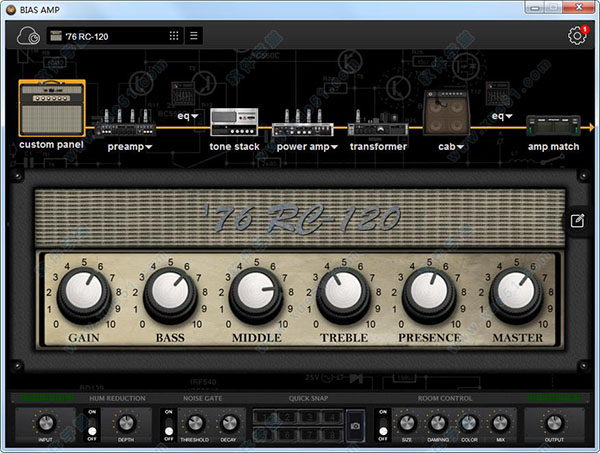Image resolution: width=600 pixels, height=453 pixels.
Task: Select the custom panel amp head
Action: tap(52, 108)
